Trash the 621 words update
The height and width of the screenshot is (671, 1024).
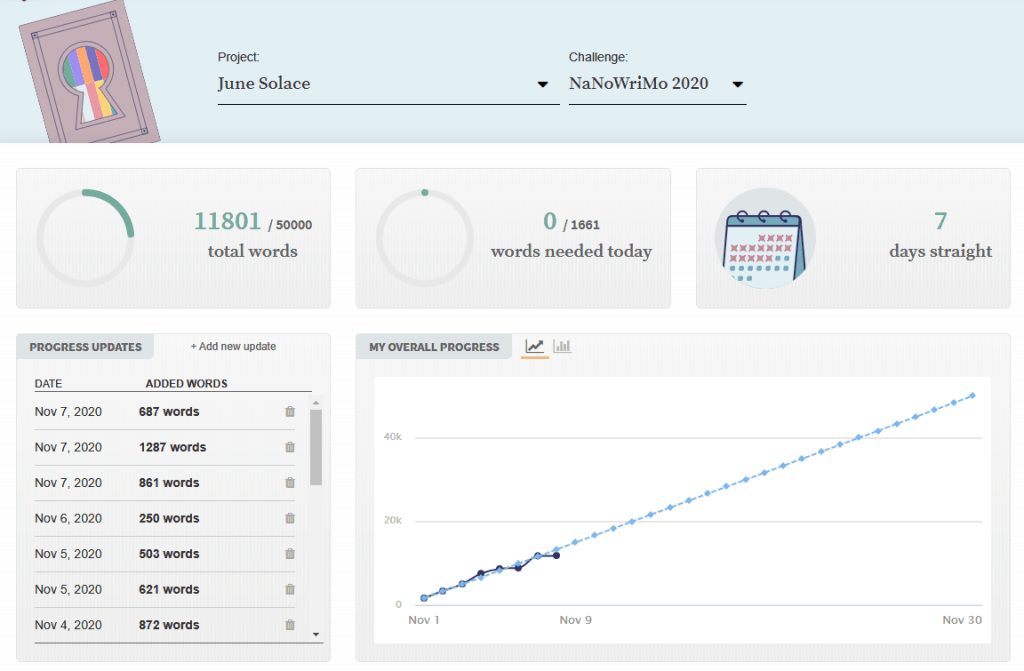(290, 589)
